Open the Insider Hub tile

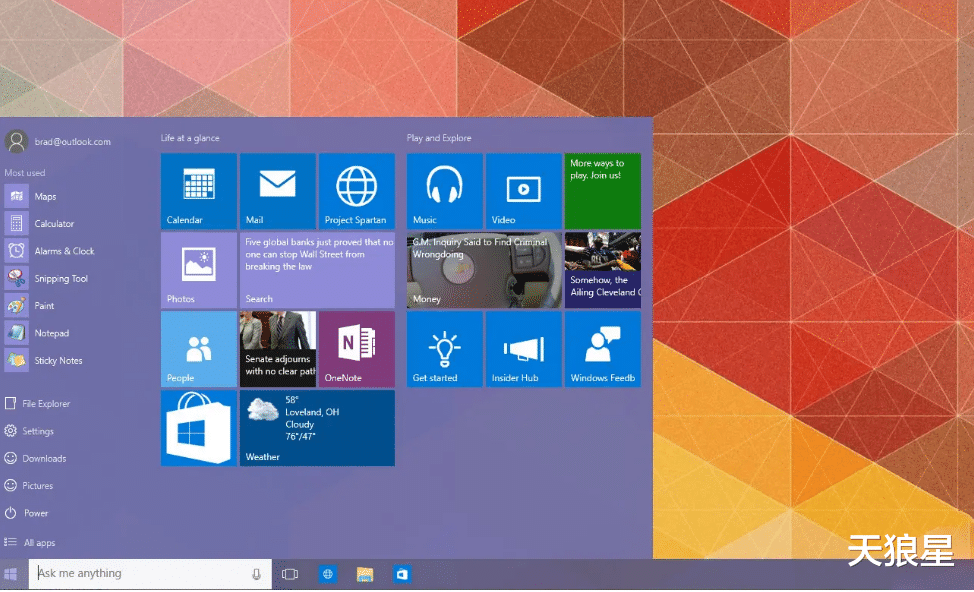click(x=523, y=349)
